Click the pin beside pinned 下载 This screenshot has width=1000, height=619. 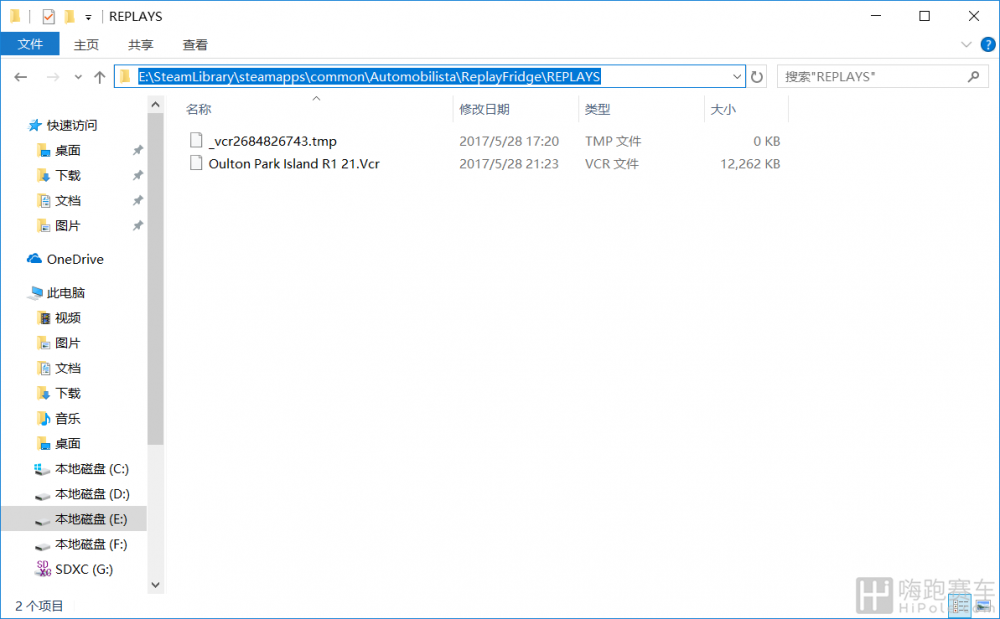(137, 175)
